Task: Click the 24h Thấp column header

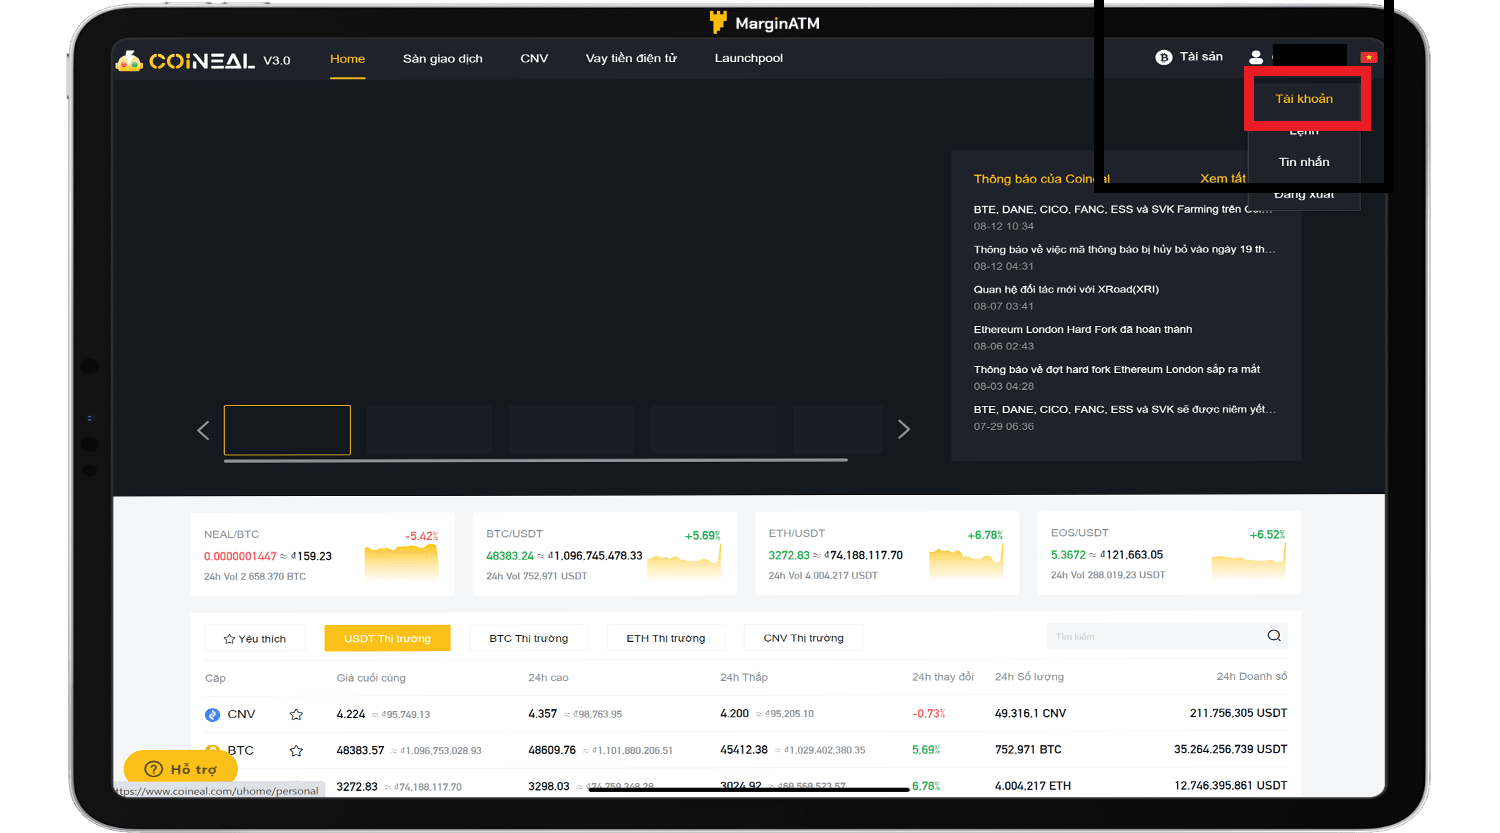Action: (x=744, y=677)
